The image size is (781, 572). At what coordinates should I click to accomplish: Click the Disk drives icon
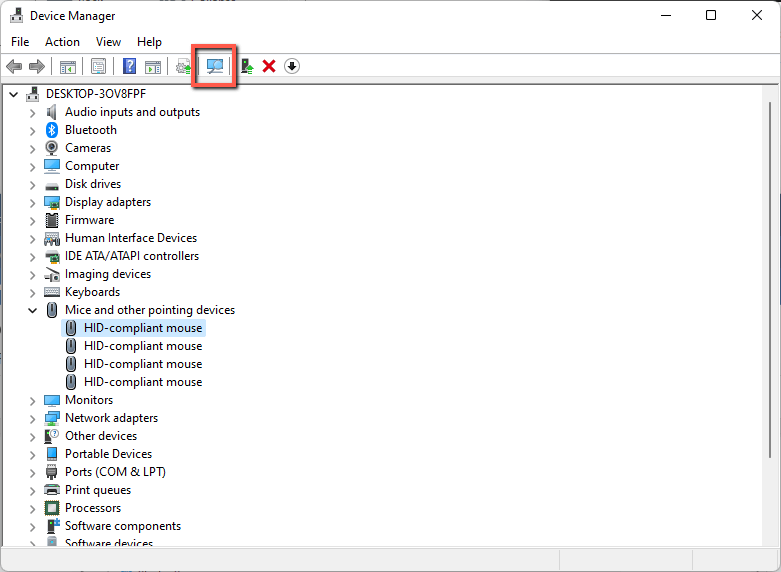(52, 186)
